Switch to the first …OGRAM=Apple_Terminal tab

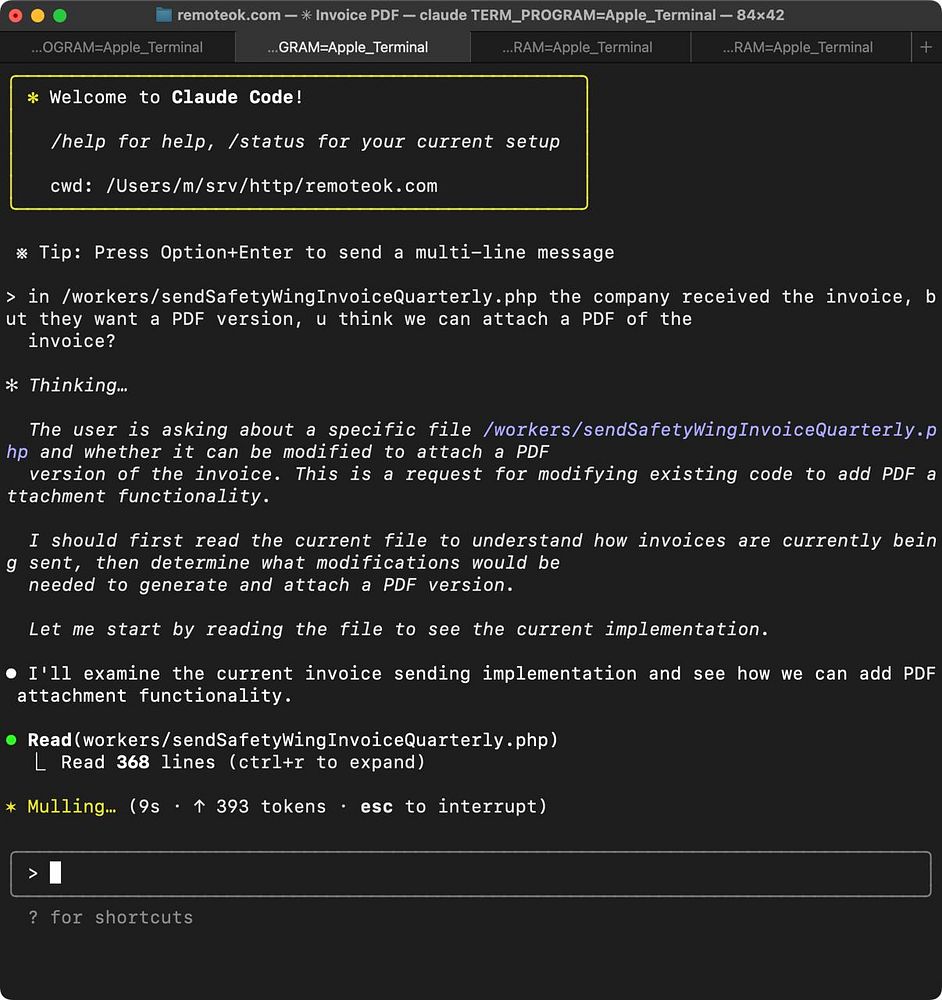[117, 47]
